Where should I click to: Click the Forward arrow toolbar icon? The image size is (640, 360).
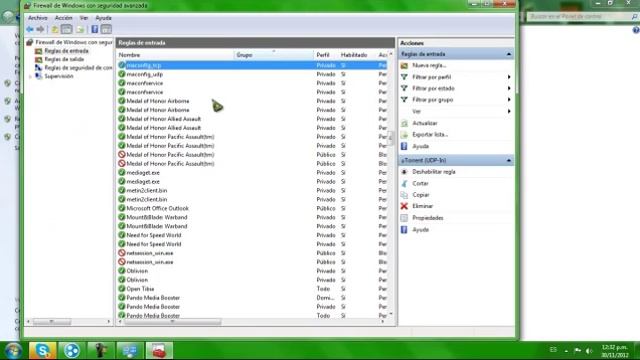(40, 29)
